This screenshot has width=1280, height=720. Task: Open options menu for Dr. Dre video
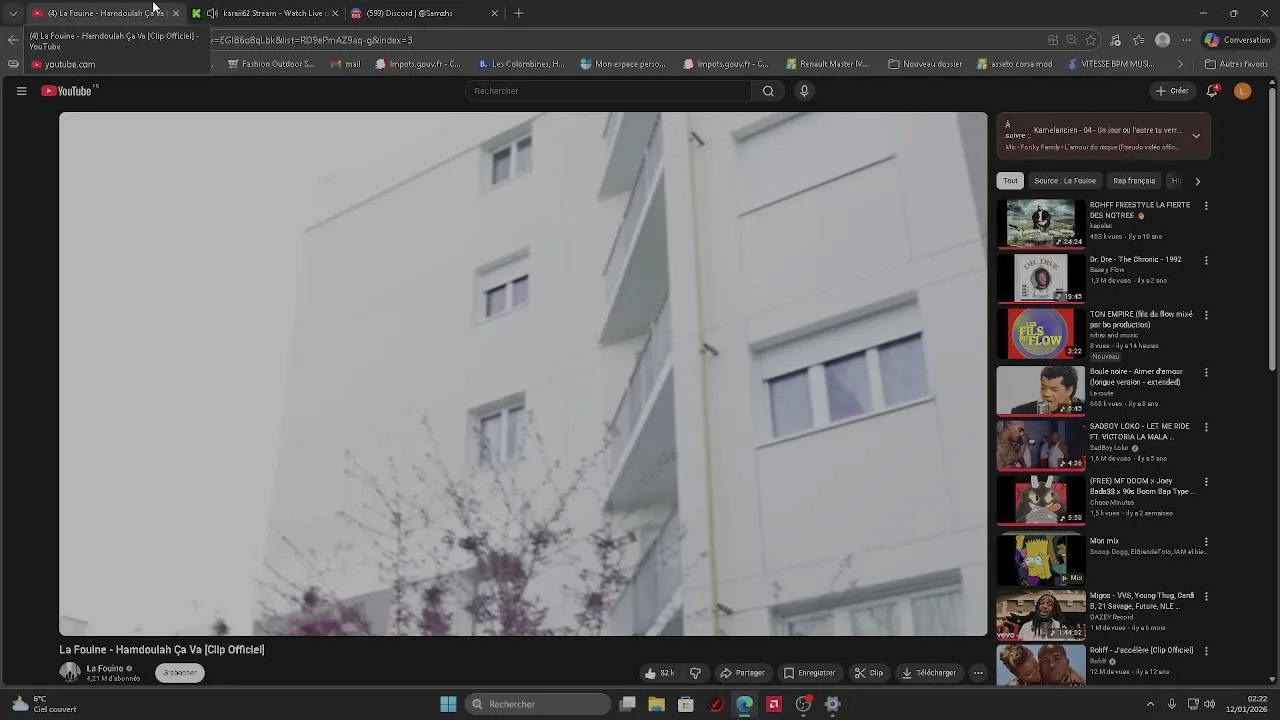point(1206,260)
